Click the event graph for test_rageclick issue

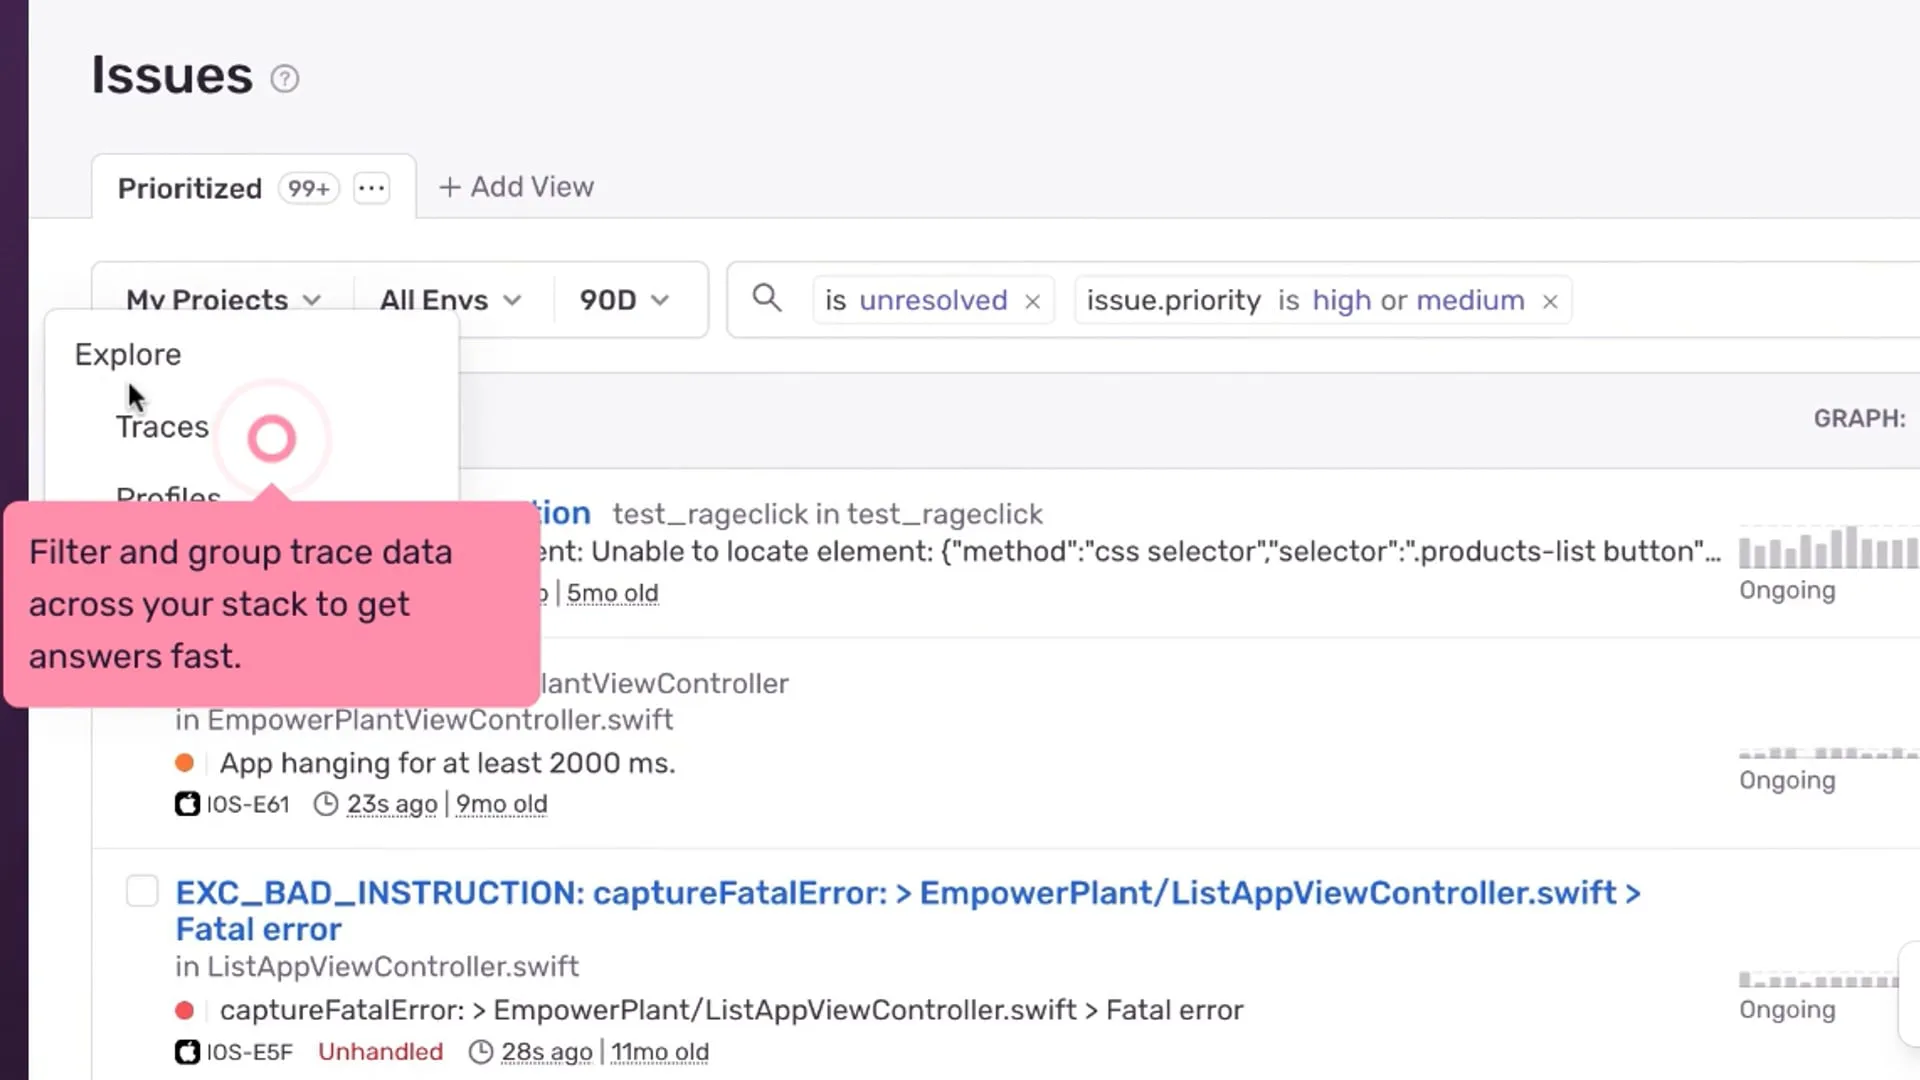click(1827, 549)
